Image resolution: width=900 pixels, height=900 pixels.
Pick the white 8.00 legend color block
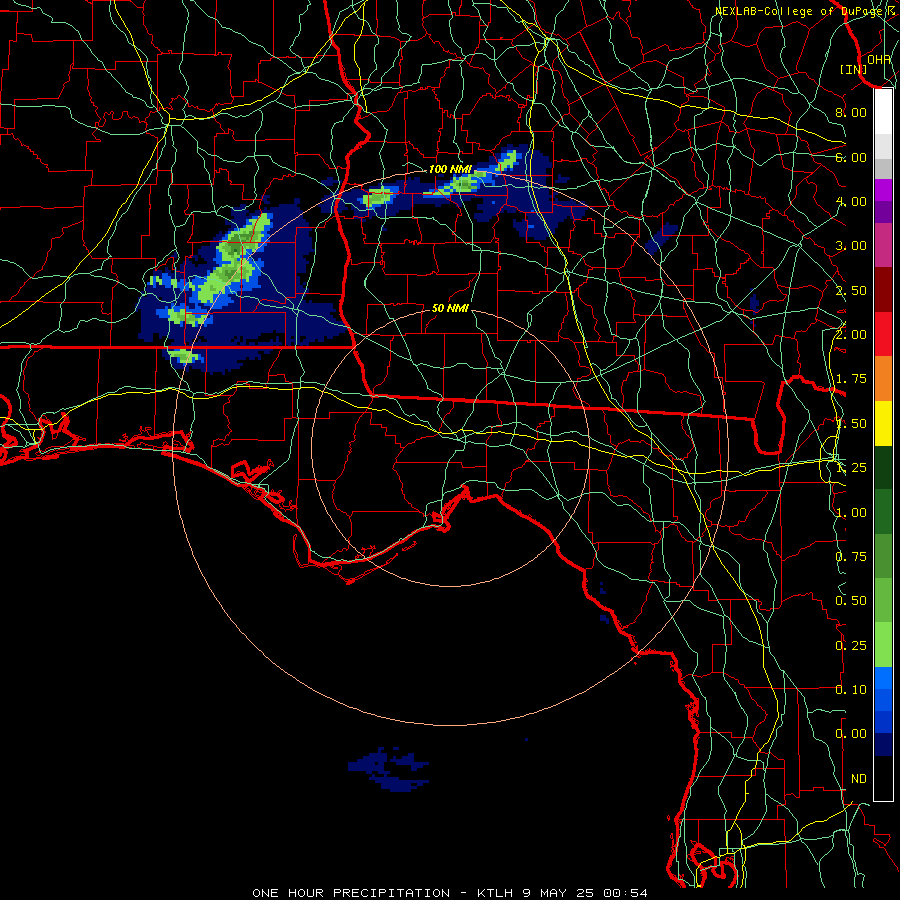pos(883,111)
